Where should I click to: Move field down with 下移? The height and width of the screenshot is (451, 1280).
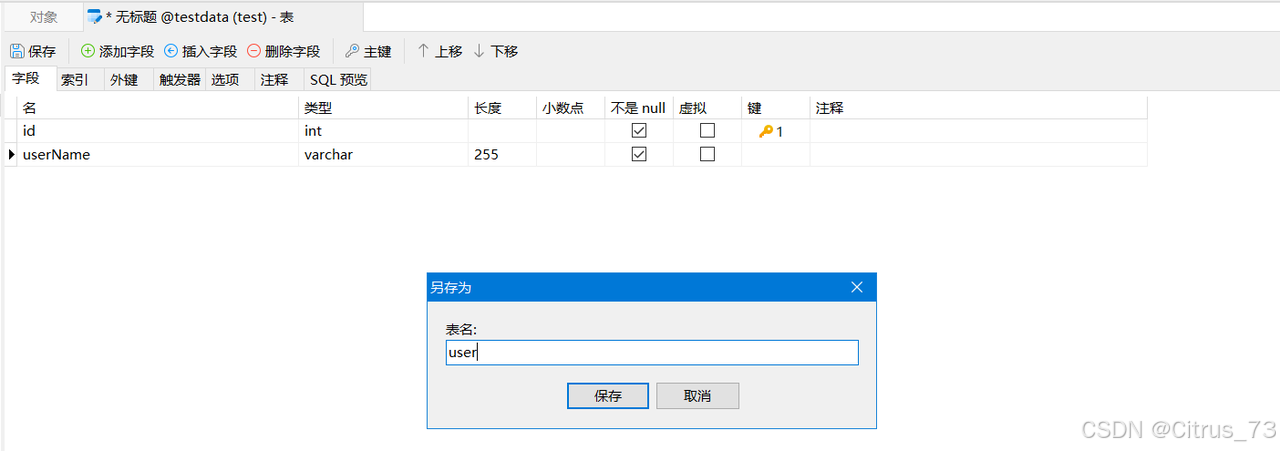point(495,51)
